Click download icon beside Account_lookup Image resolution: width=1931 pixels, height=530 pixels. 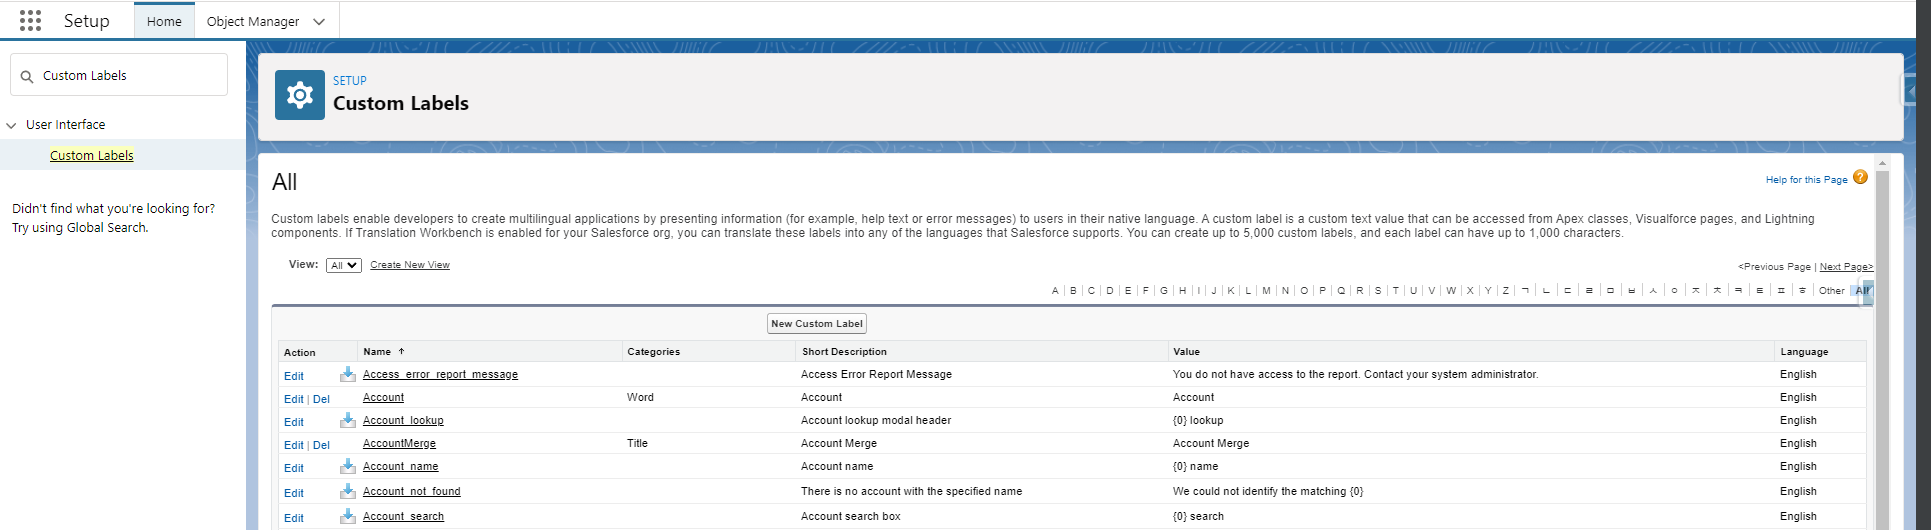(x=348, y=420)
